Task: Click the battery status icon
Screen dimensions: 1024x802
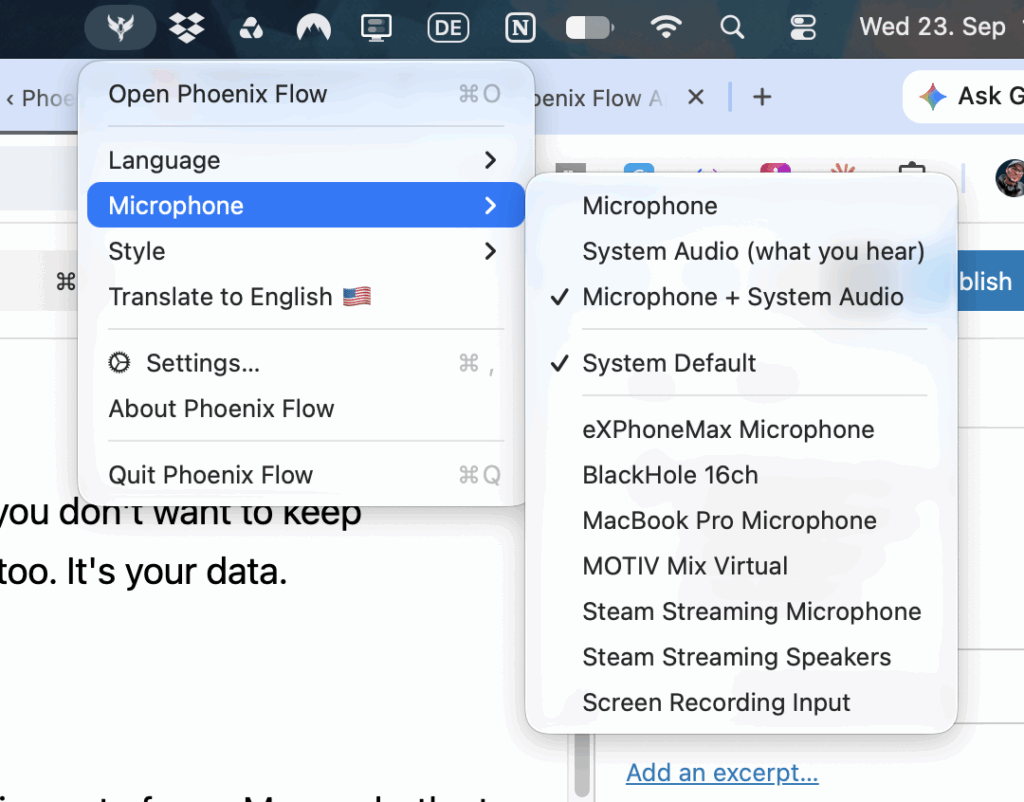Action: (590, 28)
